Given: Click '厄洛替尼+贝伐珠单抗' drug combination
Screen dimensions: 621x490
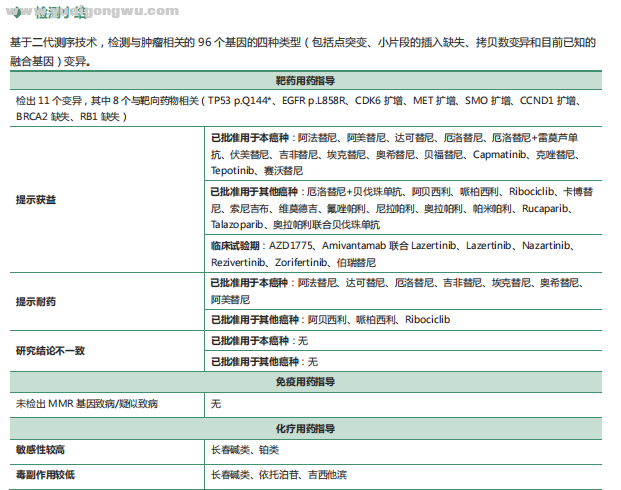Looking at the screenshot, I should tap(354, 192).
